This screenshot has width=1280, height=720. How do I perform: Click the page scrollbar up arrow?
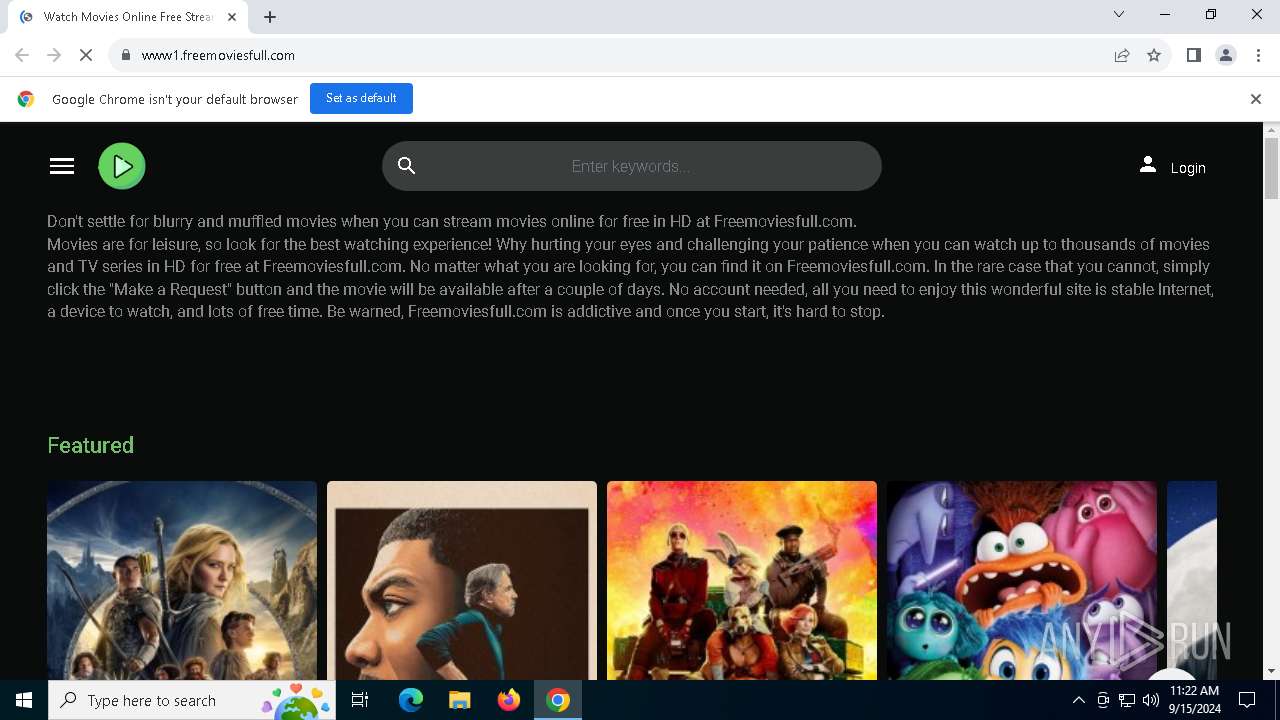(1272, 130)
